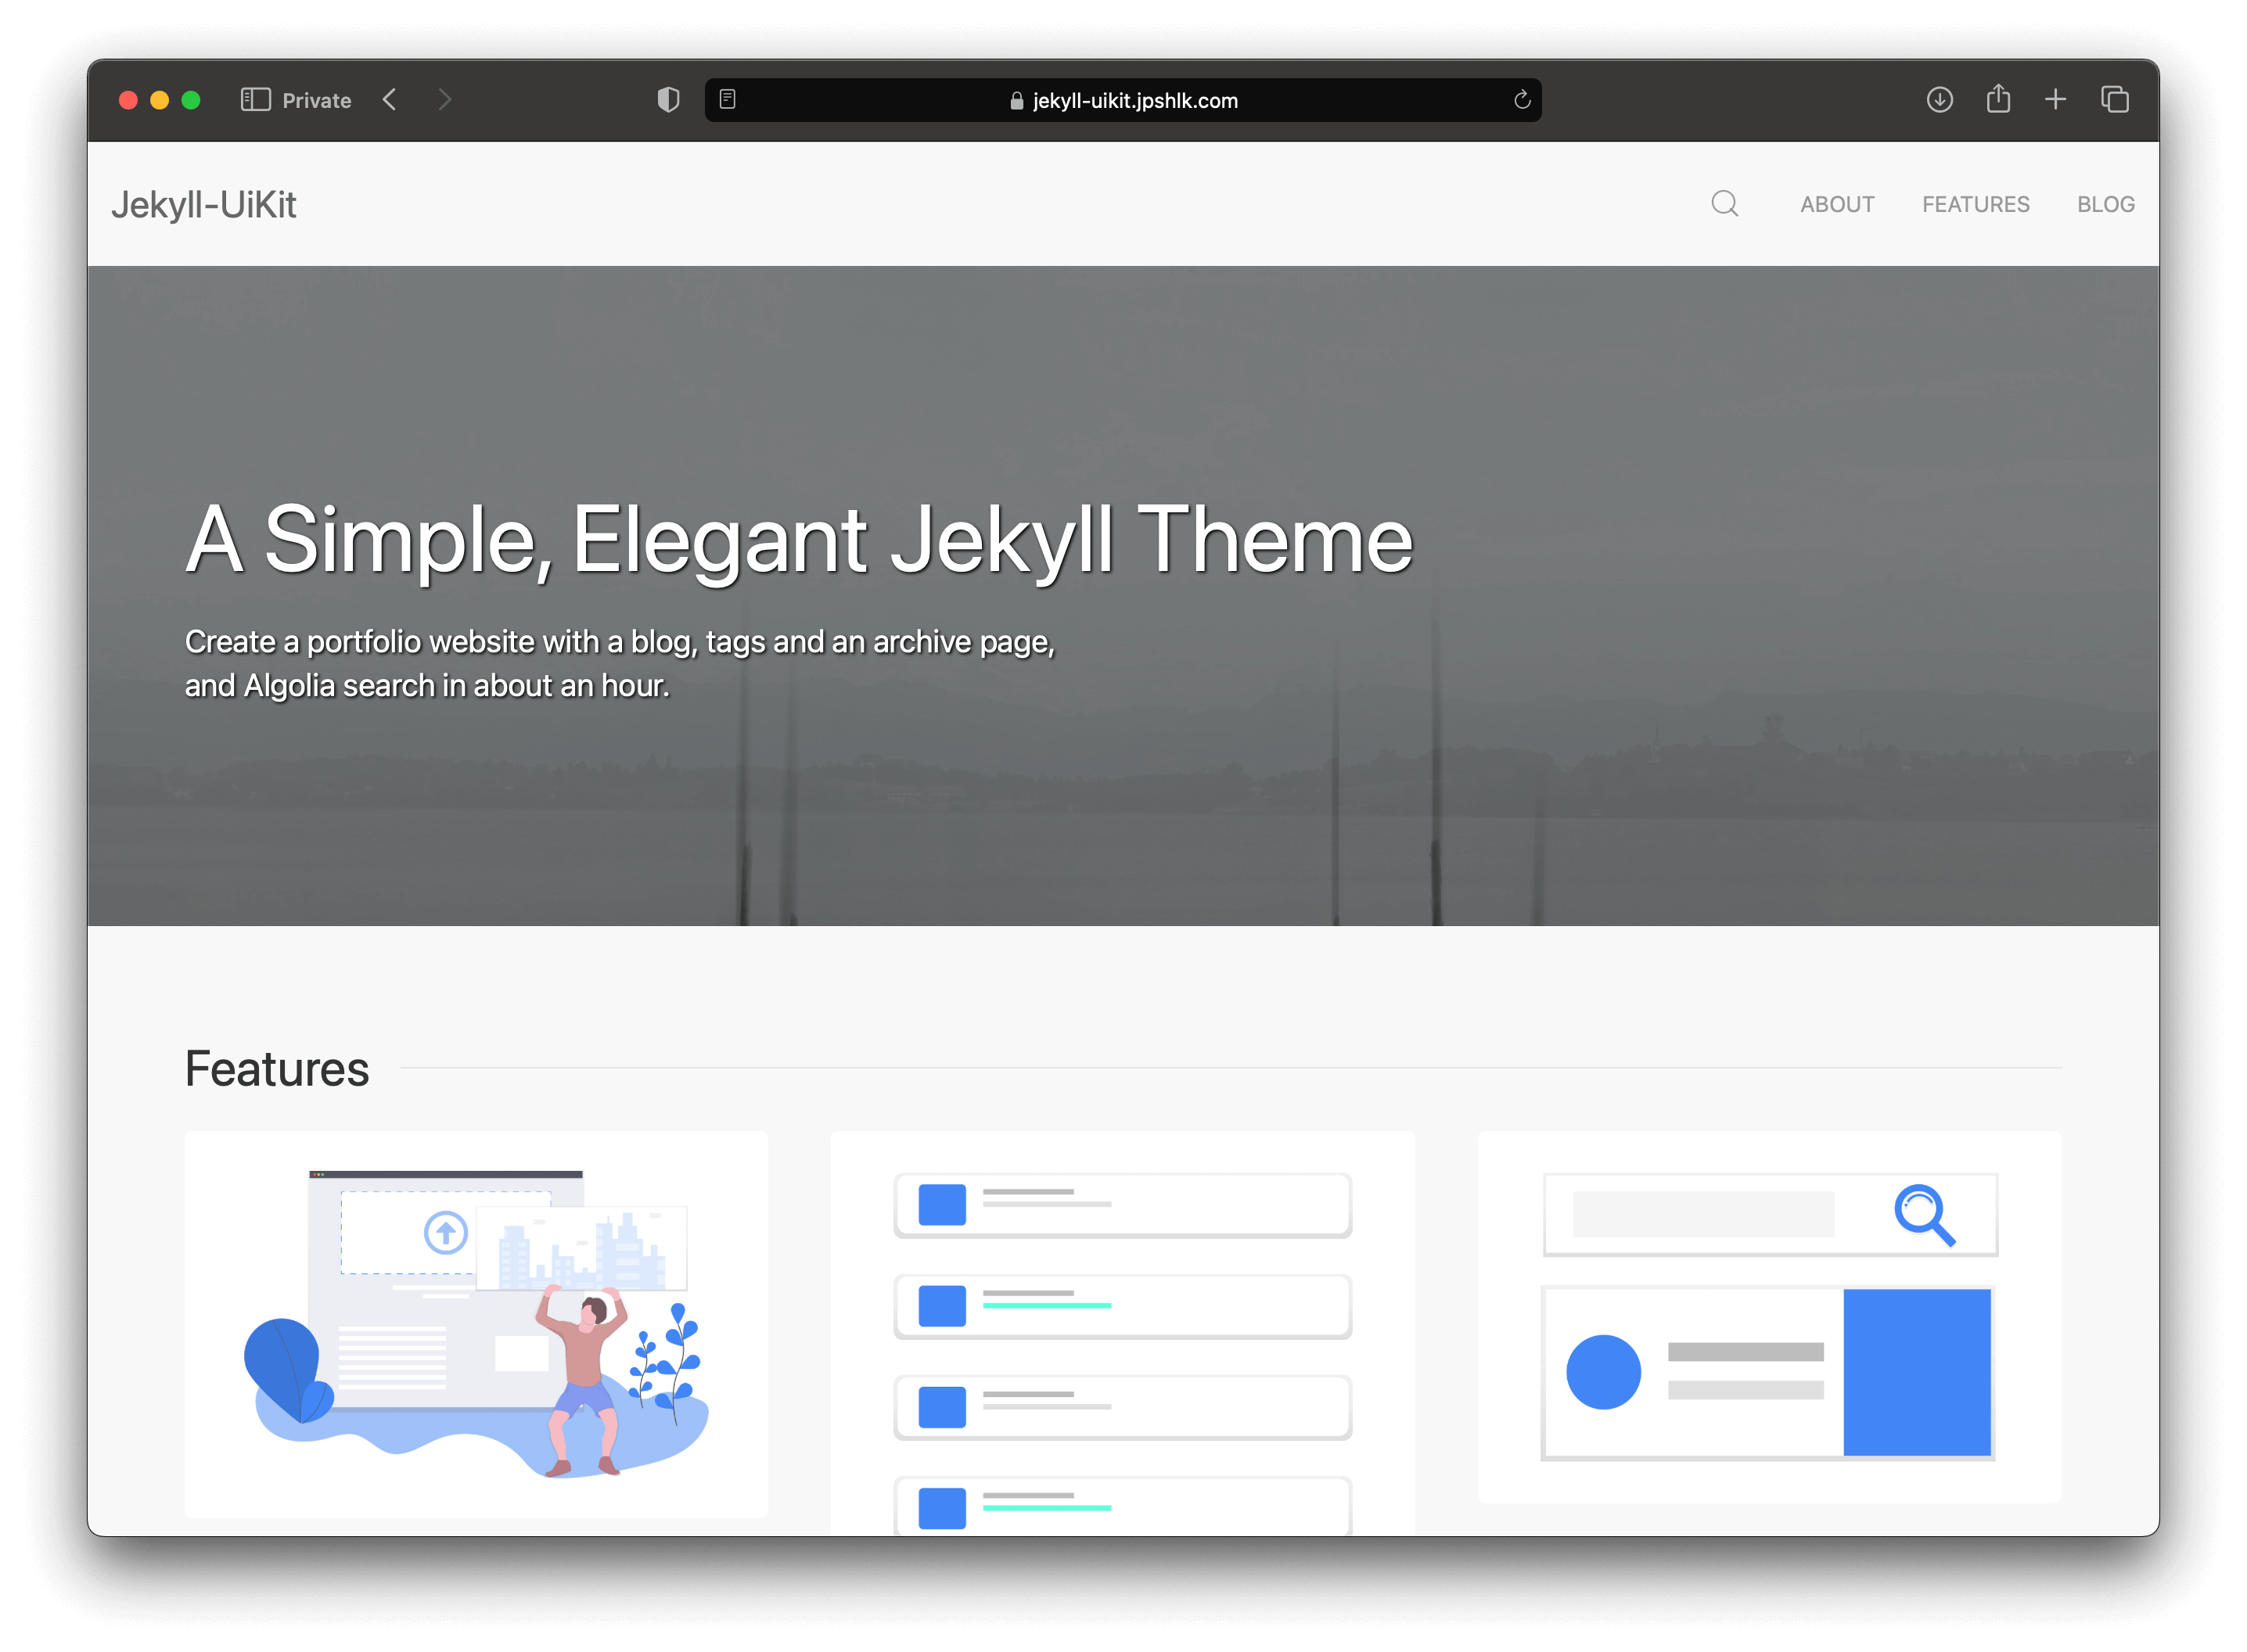
Task: Go back with the back arrow
Action: click(x=390, y=100)
